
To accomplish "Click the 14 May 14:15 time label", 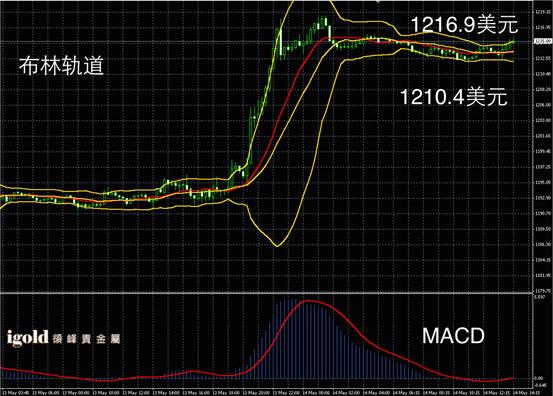I will click(x=526, y=392).
